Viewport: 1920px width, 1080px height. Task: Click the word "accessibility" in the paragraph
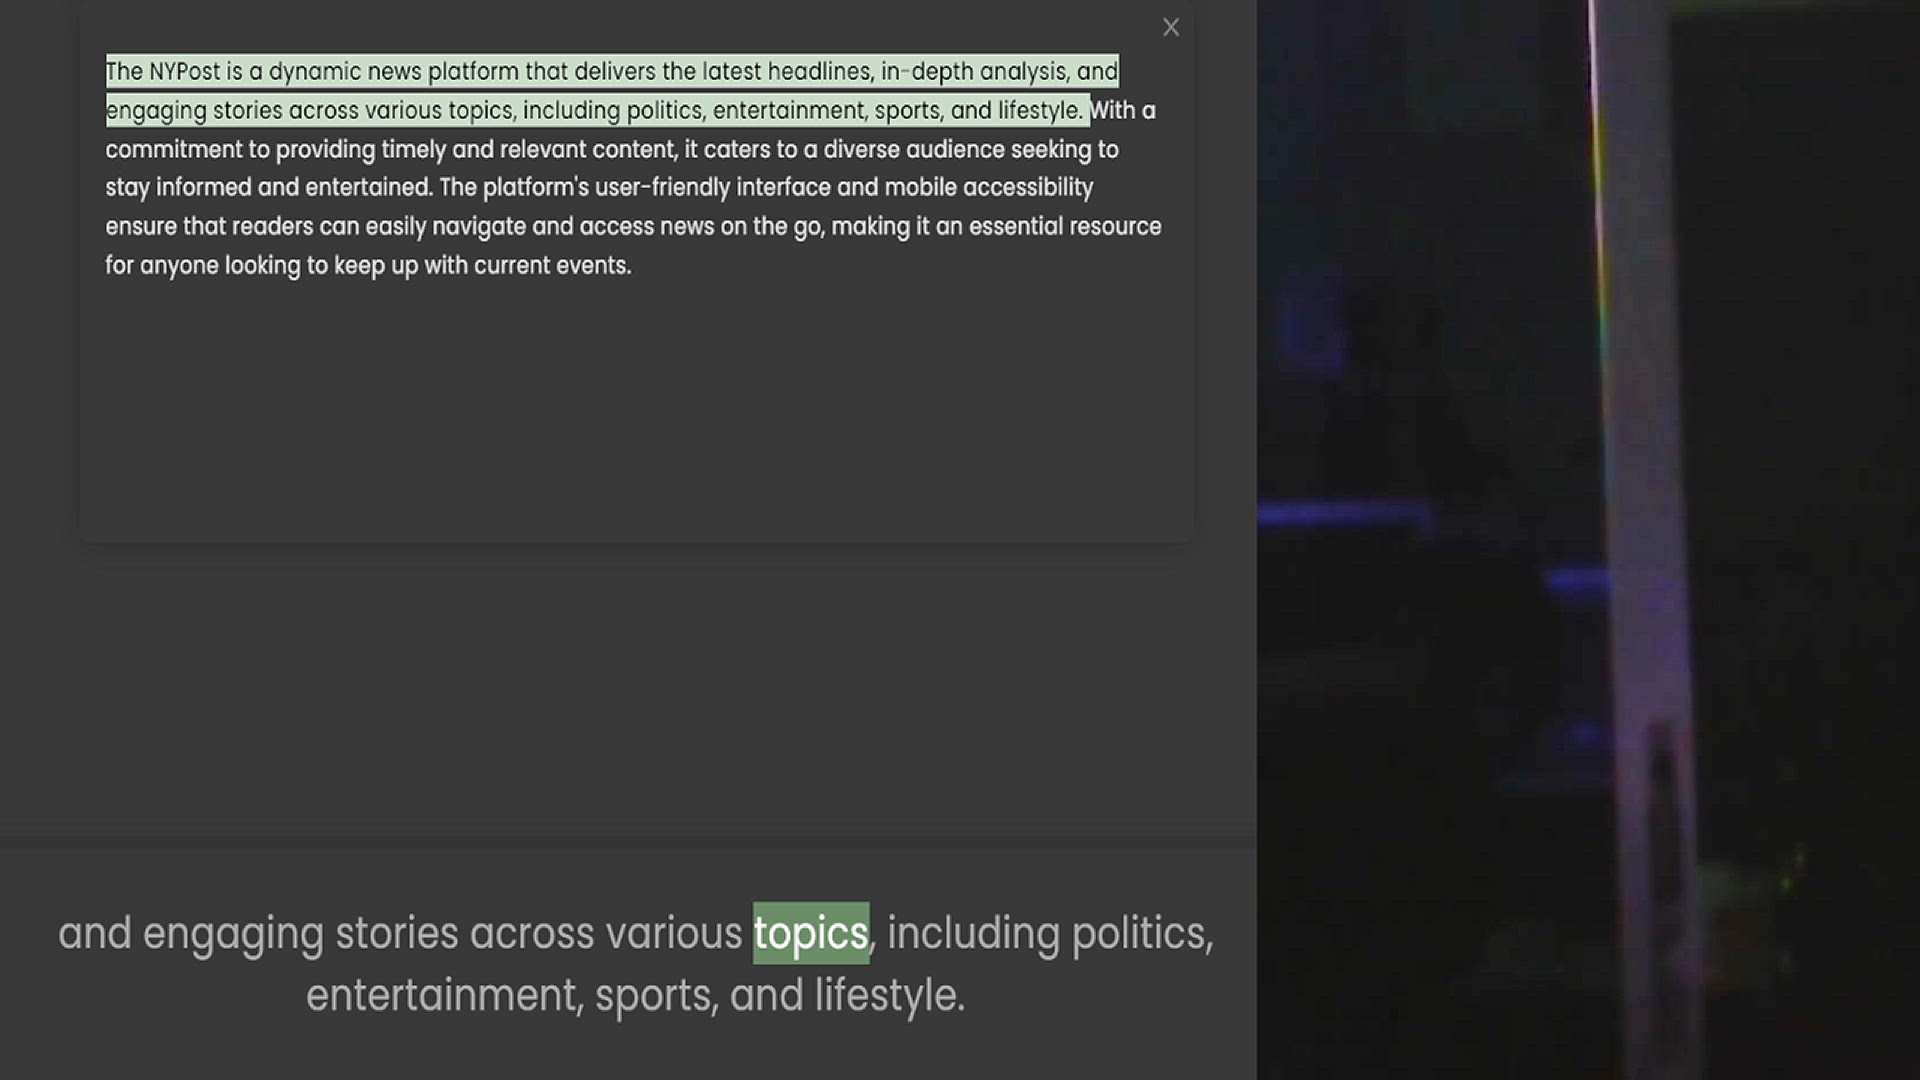[1028, 188]
